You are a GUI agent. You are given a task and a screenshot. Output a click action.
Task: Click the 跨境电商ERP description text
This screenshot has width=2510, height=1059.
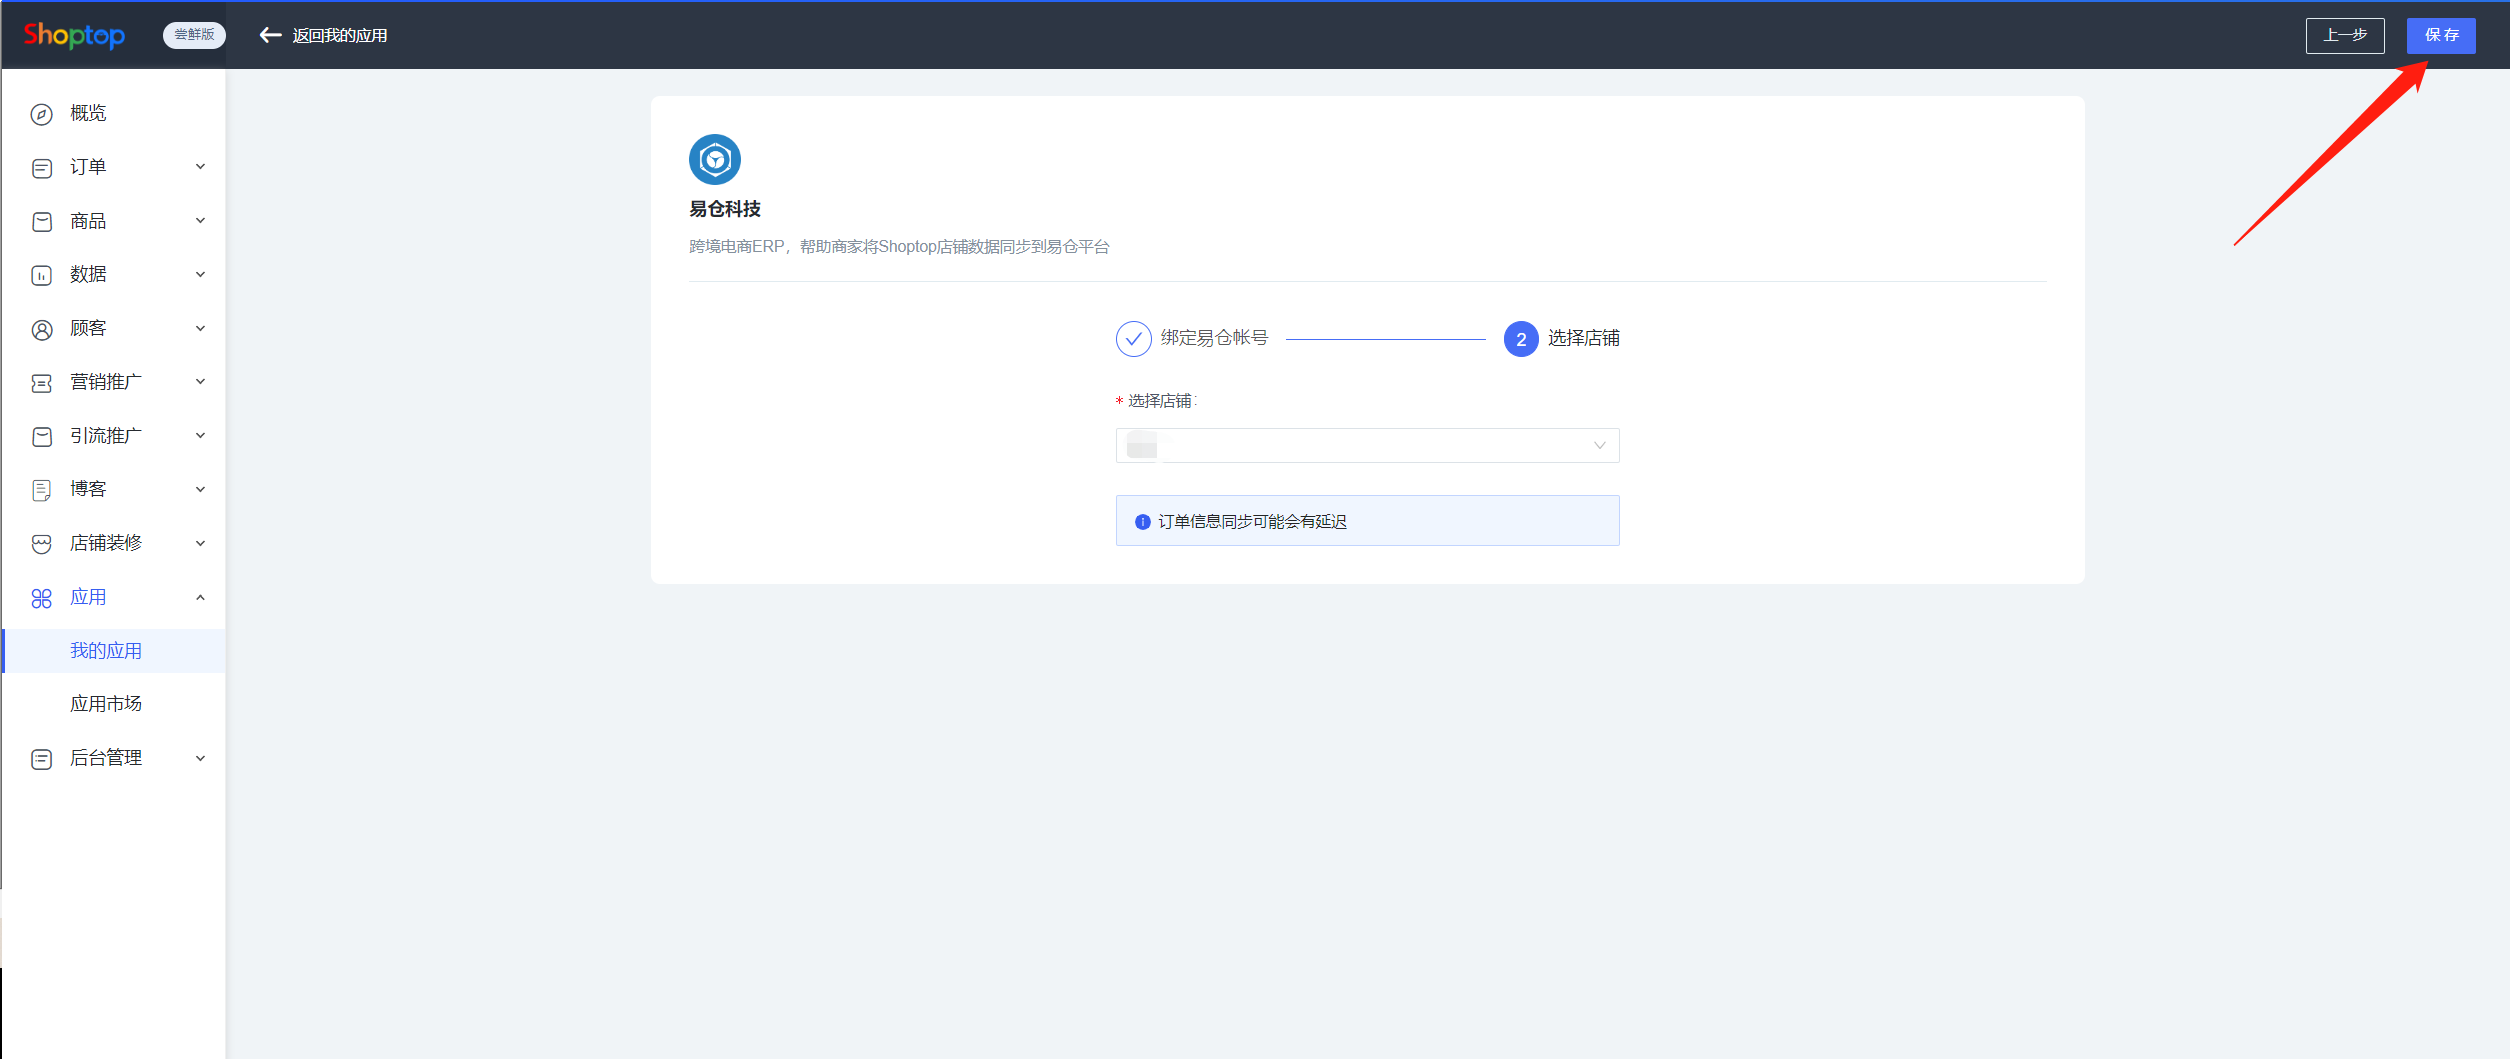[899, 247]
